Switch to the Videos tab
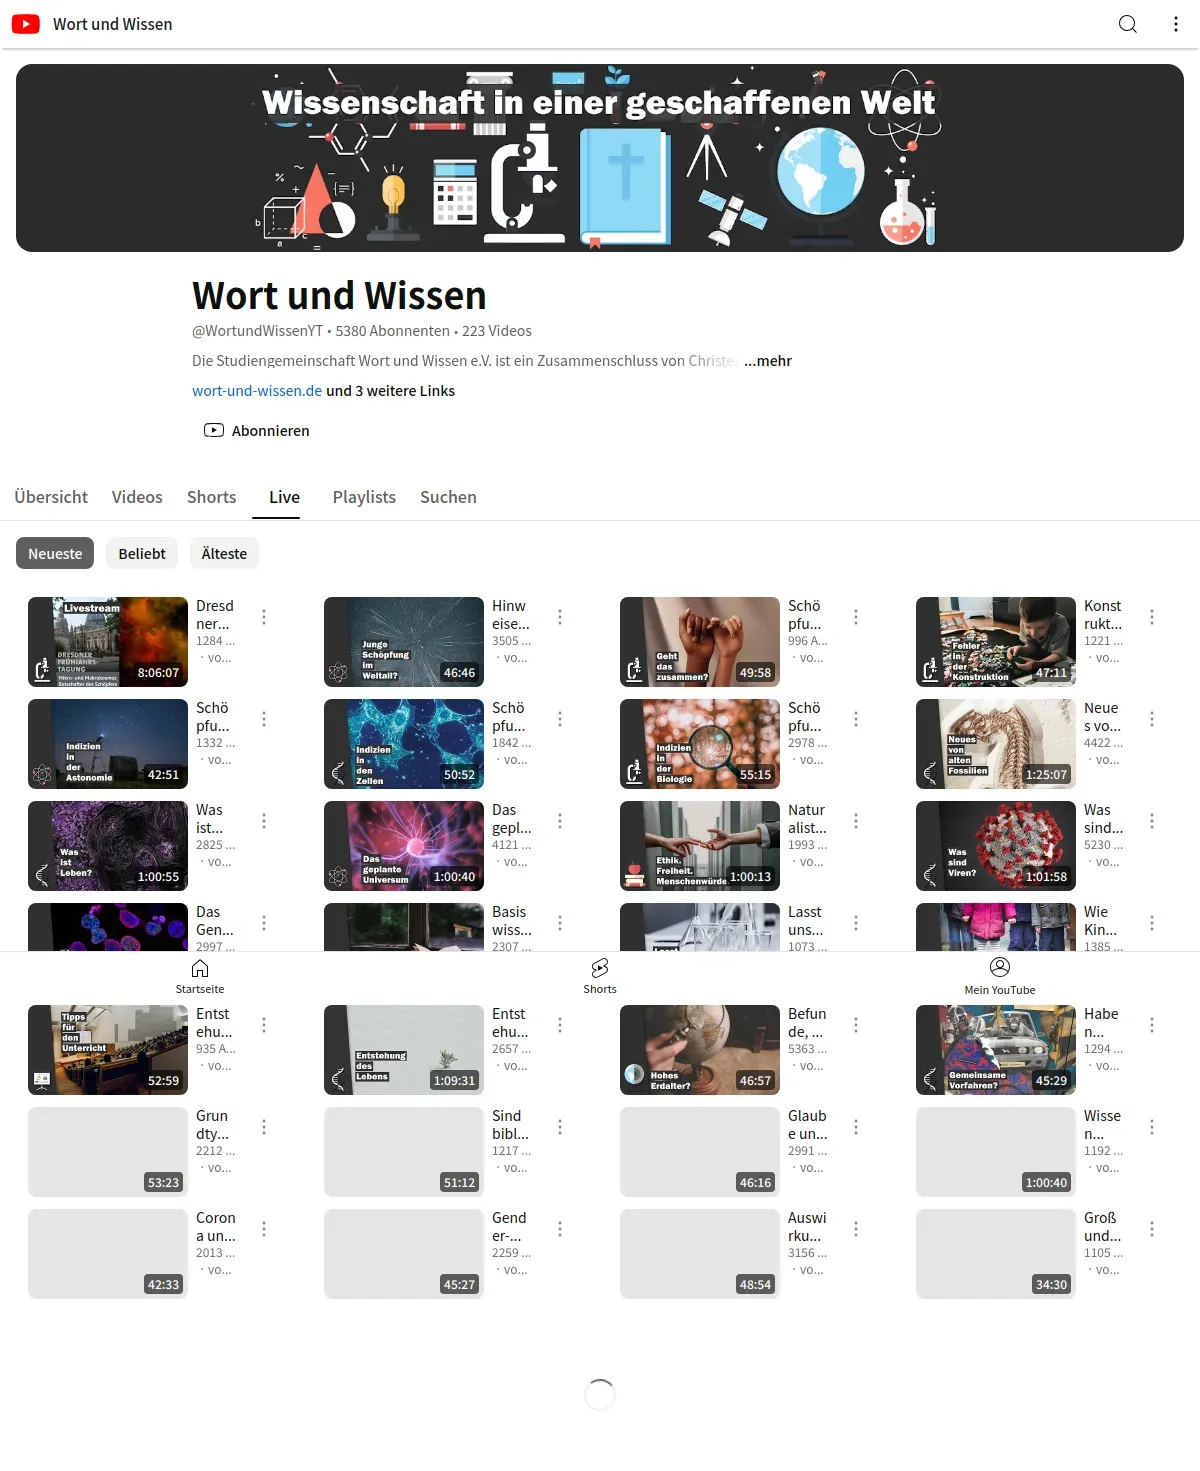 click(137, 497)
